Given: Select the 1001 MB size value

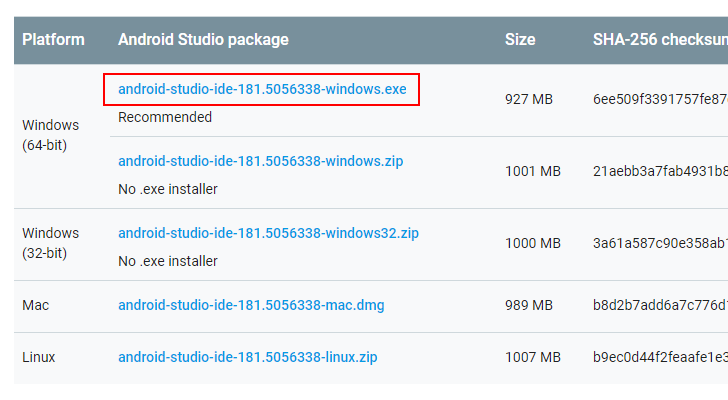Looking at the screenshot, I should point(533,171).
